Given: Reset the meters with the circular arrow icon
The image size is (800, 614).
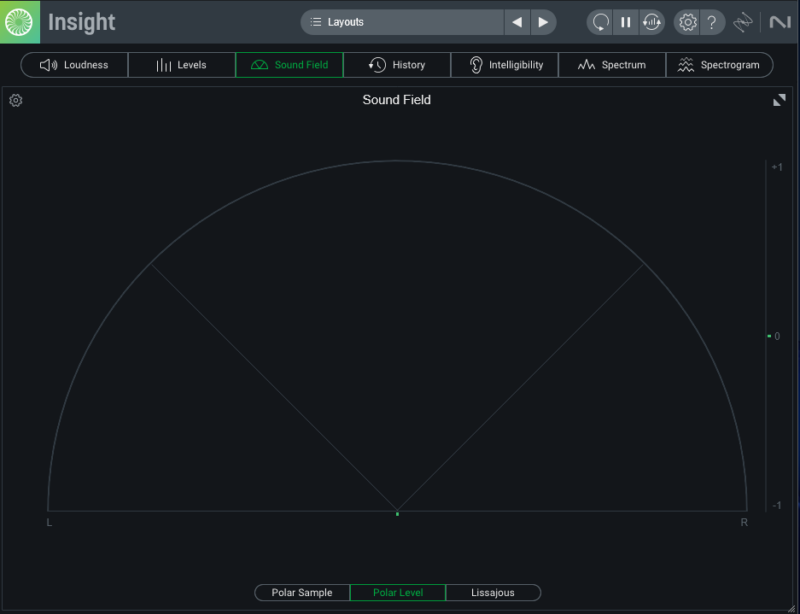Looking at the screenshot, I should 600,22.
